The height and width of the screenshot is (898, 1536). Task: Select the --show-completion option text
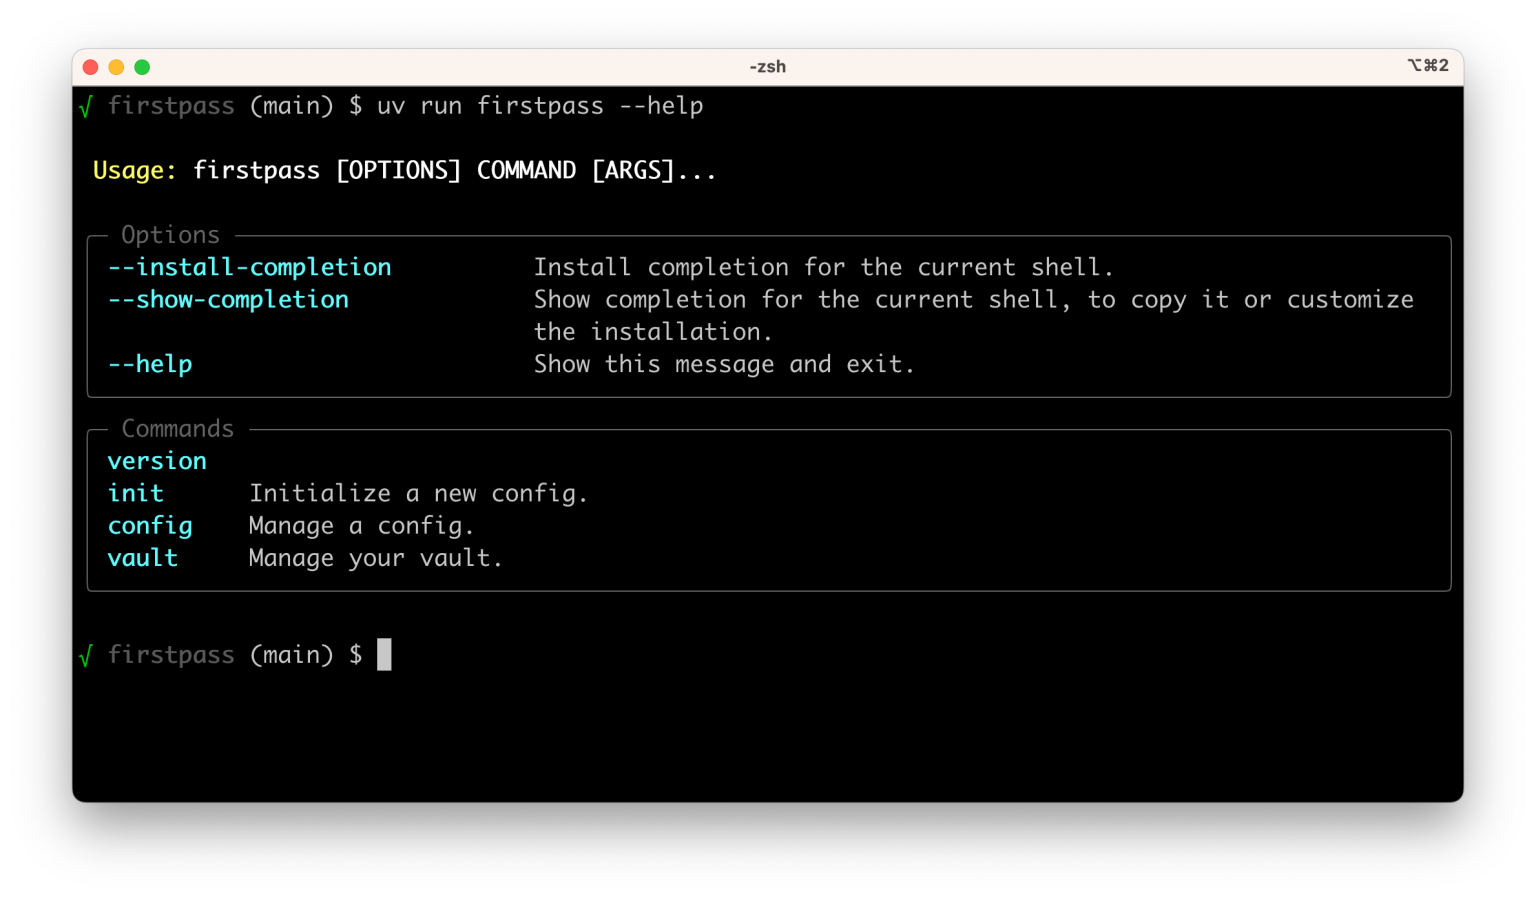point(228,300)
